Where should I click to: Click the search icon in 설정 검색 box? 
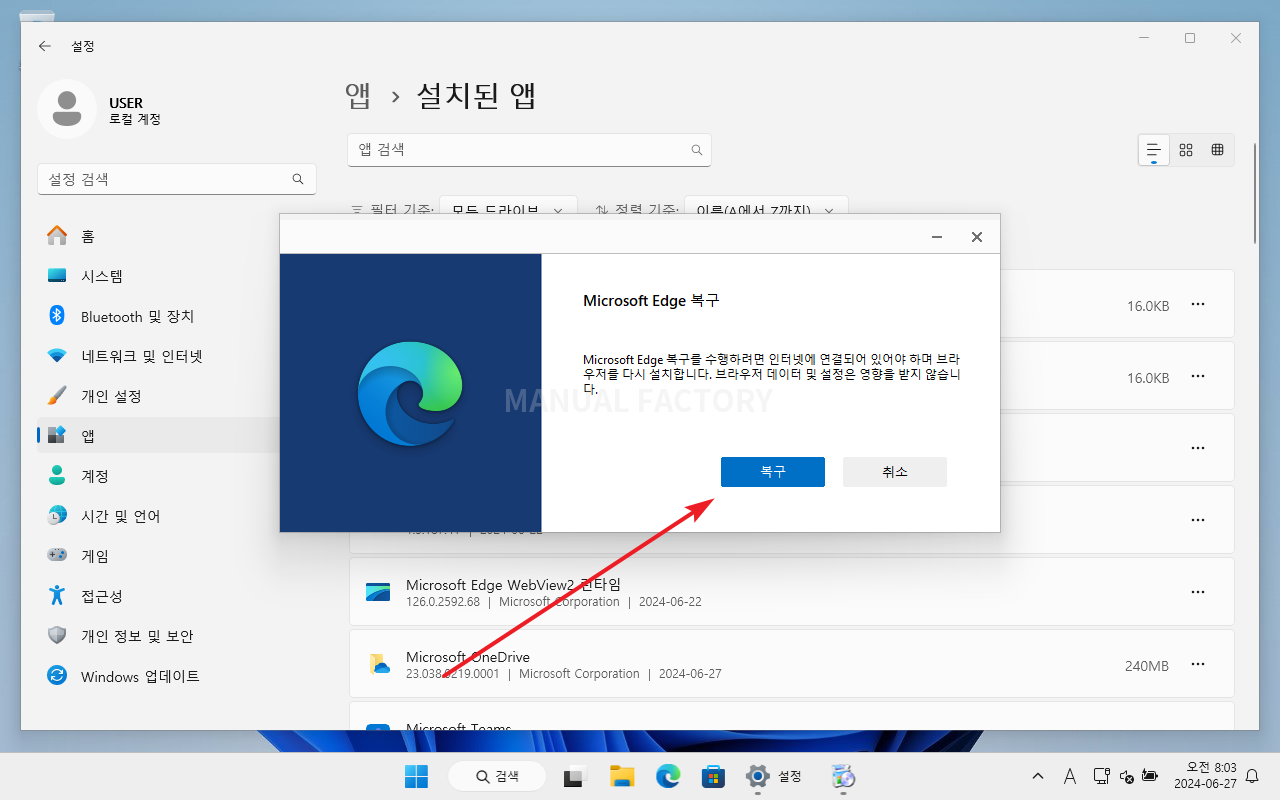[298, 180]
